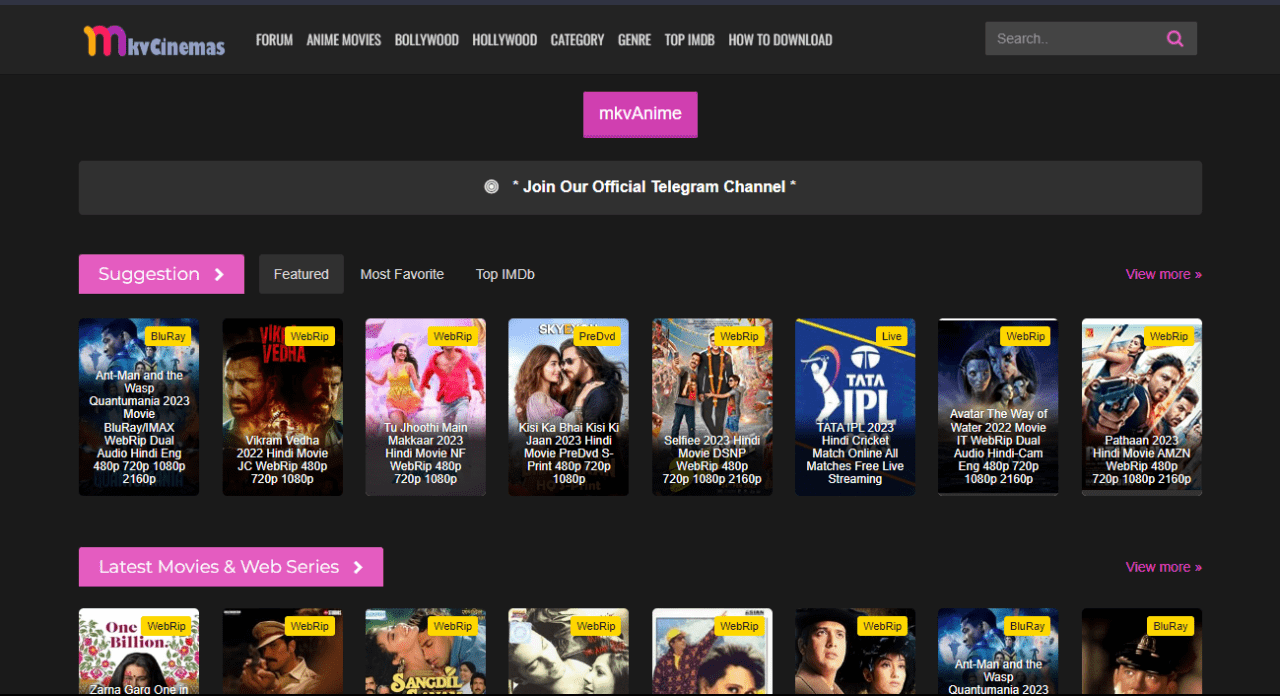Switch to the Most Favorite tab
Image resolution: width=1280 pixels, height=696 pixels.
point(402,273)
